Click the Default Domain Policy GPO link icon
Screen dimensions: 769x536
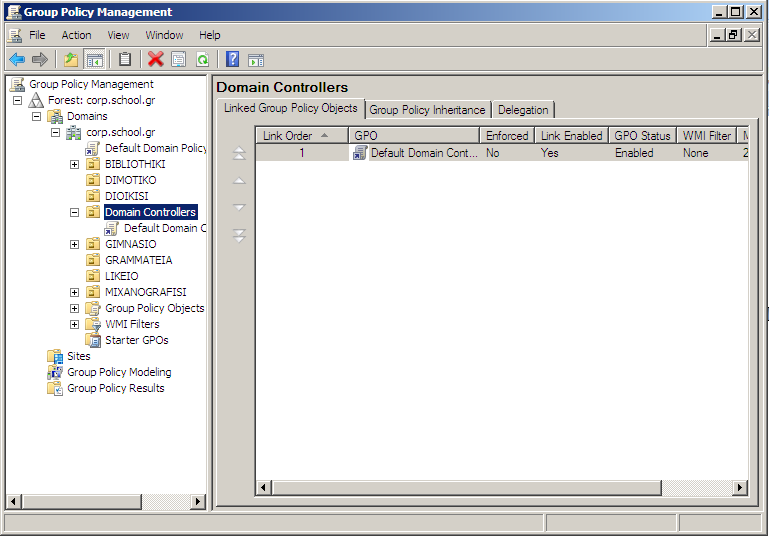click(93, 149)
